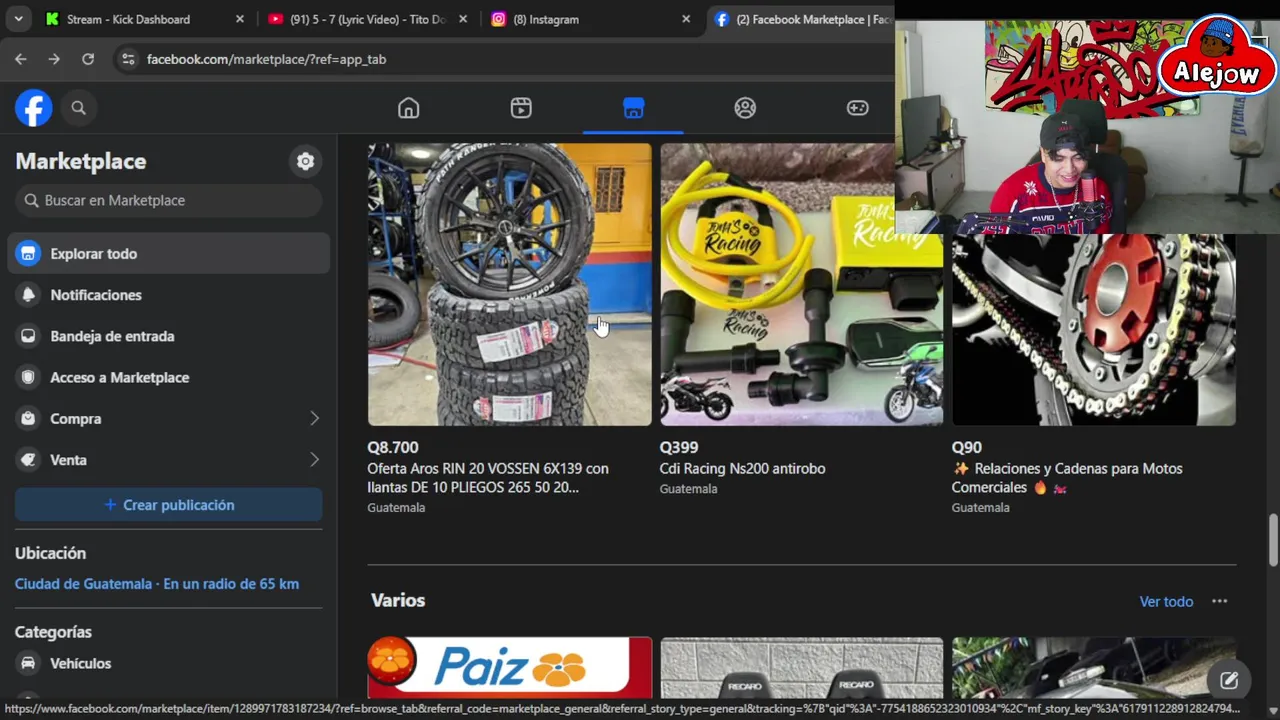Open the Facebook search magnifier button
The width and height of the screenshot is (1280, 720).
[x=78, y=108]
